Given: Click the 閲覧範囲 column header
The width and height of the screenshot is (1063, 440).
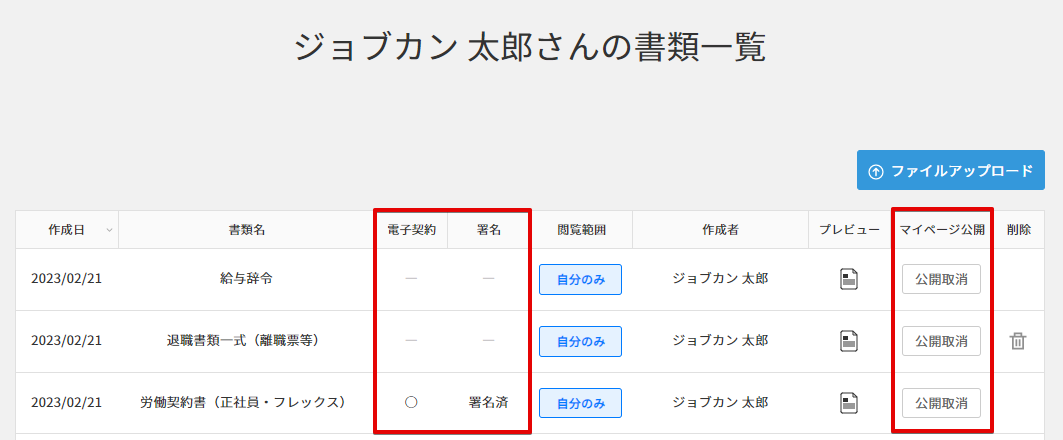Looking at the screenshot, I should (581, 230).
